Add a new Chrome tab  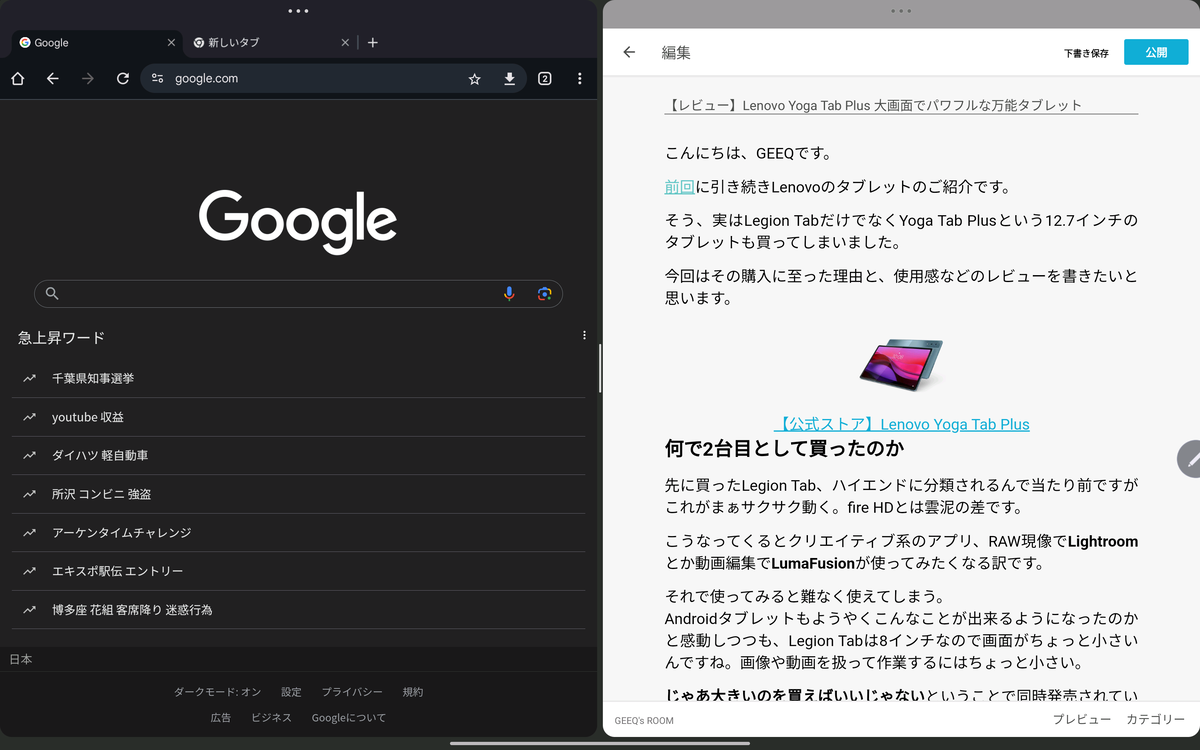[x=373, y=43]
